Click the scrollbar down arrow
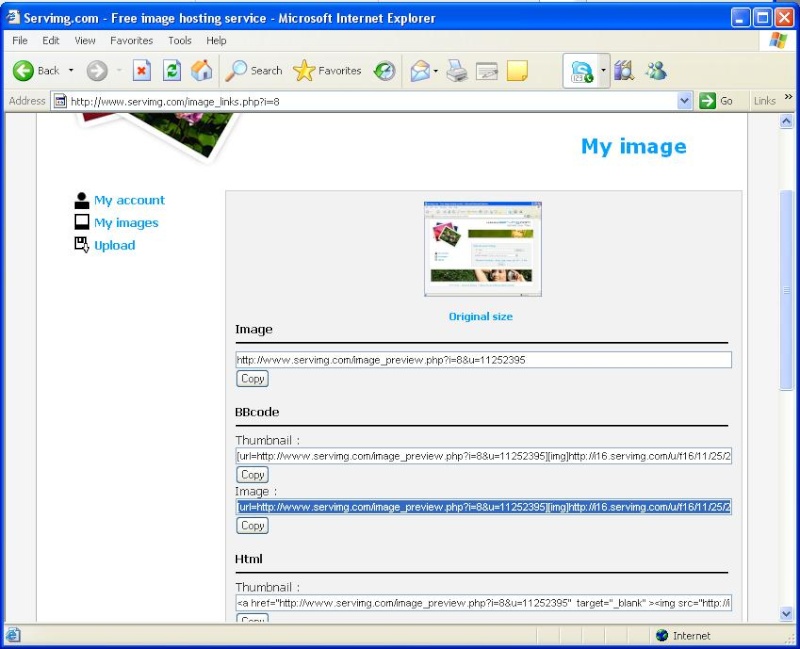Screen dimensions: 800x649 786,614
